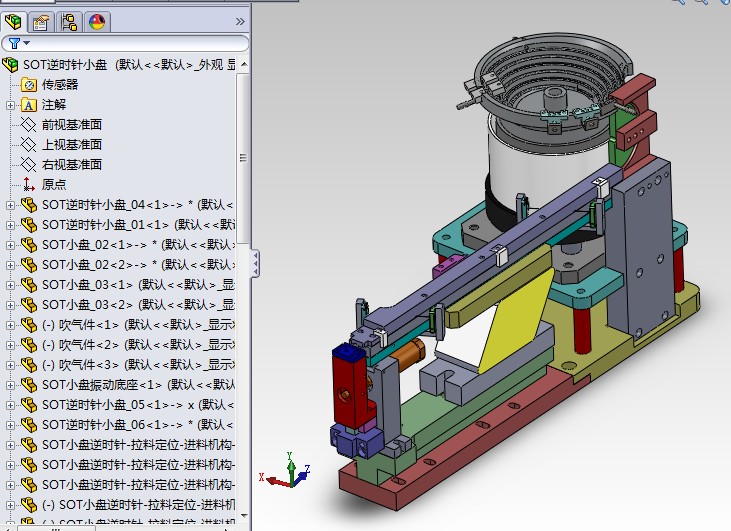Expand the SOT小盘_02<1> component
731x531 pixels.
[10, 245]
